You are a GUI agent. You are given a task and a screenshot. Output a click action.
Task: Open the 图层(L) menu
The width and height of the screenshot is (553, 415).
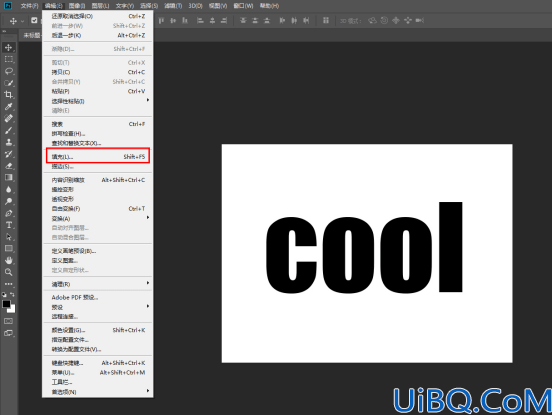click(101, 6)
